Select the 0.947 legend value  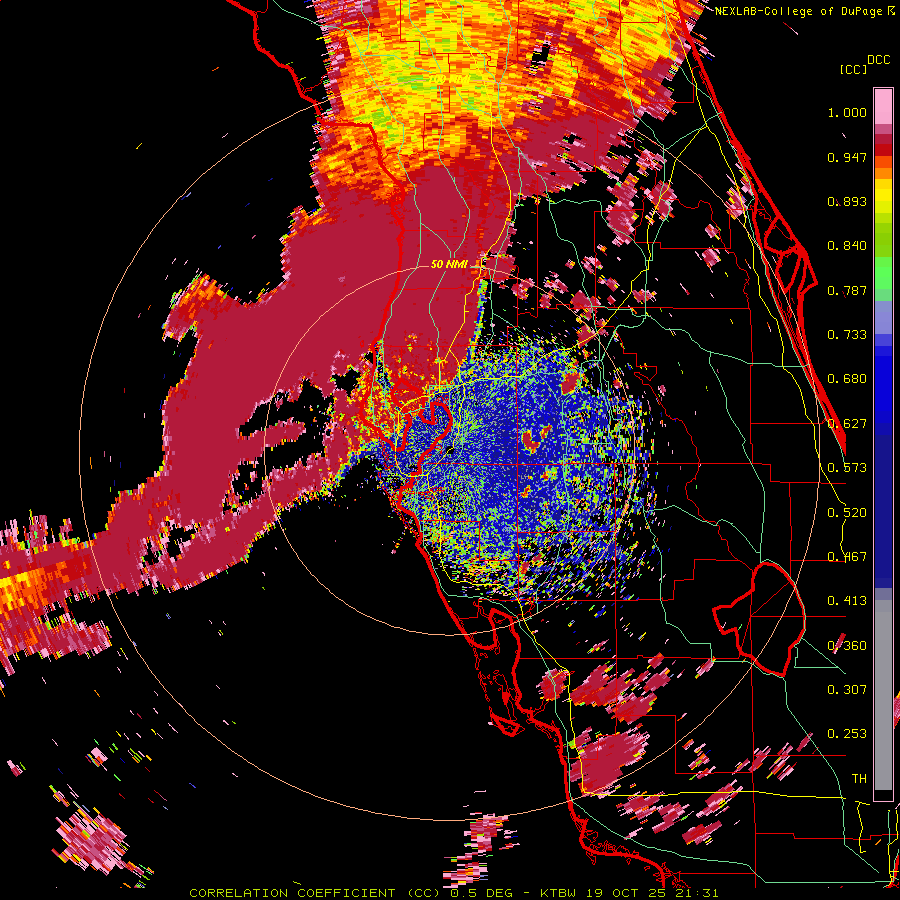click(x=847, y=157)
